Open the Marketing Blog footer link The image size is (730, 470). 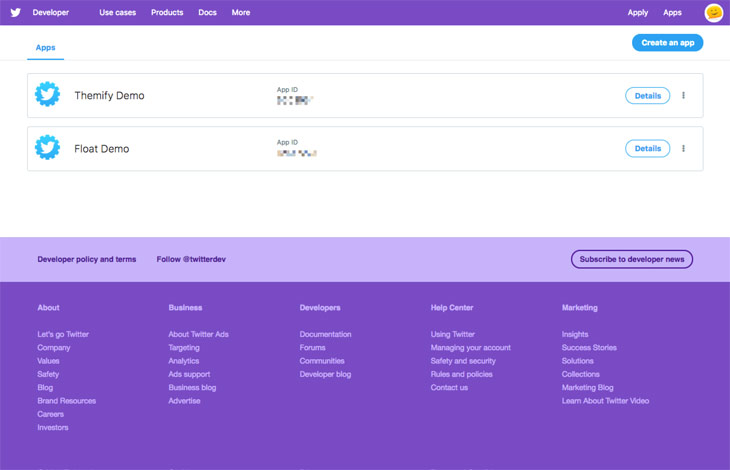click(x=588, y=387)
